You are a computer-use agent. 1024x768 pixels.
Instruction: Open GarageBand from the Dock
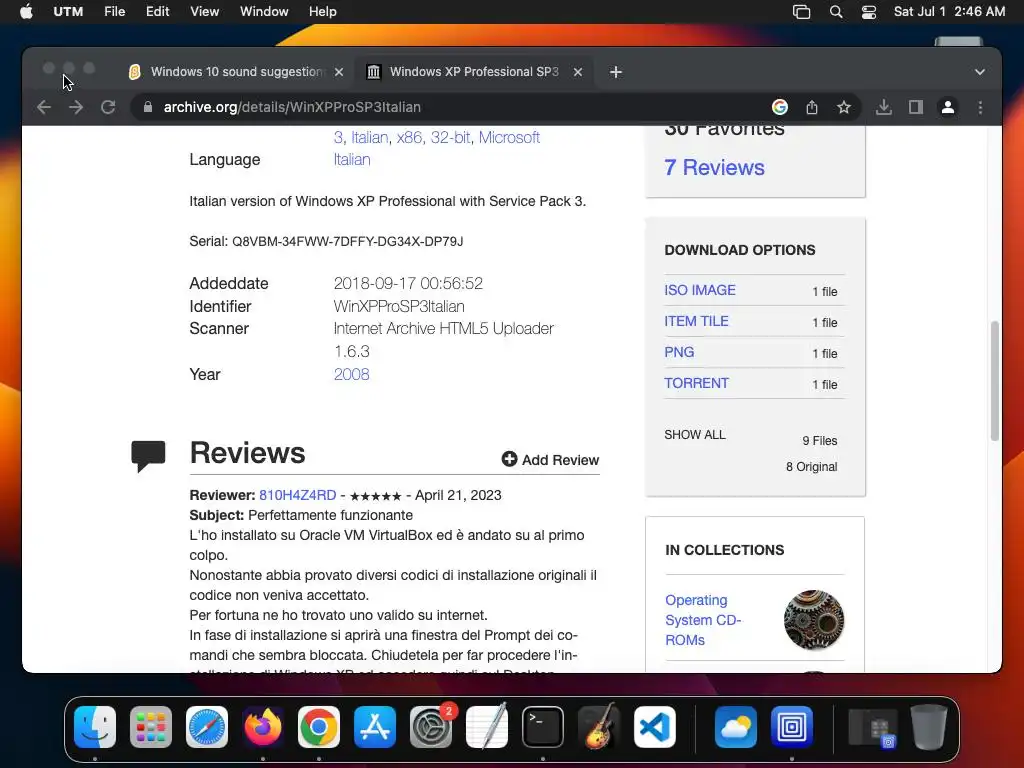(599, 727)
